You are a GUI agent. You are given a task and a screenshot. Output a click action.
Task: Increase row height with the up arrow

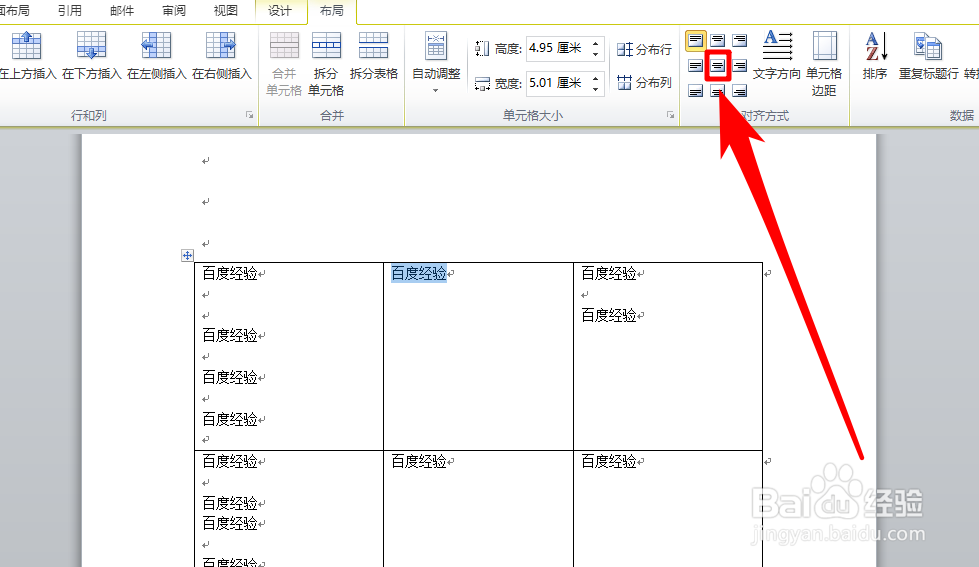(x=596, y=43)
